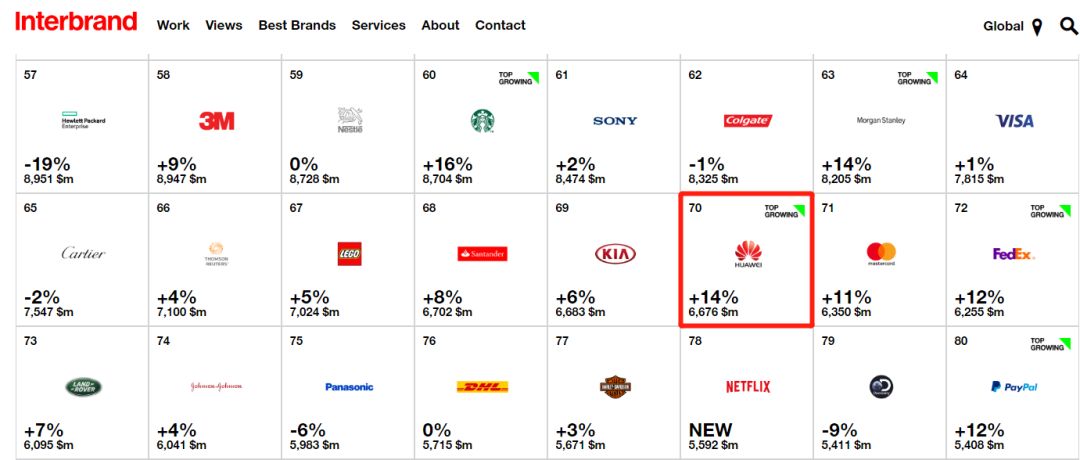Click the Mastercard logo at rank 71

(881, 254)
